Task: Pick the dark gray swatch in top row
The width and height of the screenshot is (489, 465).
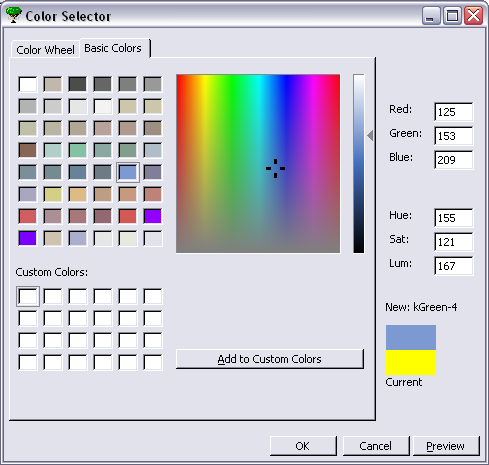Action: tap(78, 84)
